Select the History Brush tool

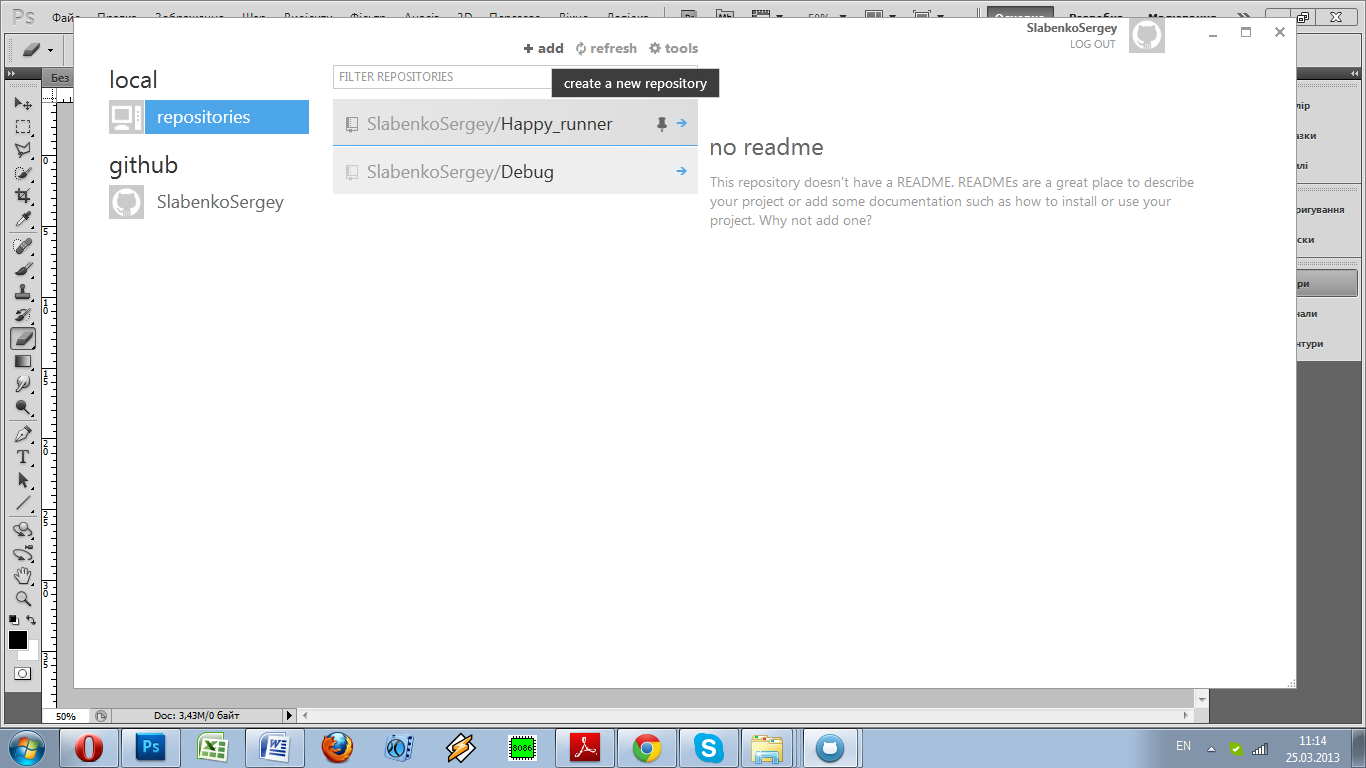pyautogui.click(x=23, y=315)
